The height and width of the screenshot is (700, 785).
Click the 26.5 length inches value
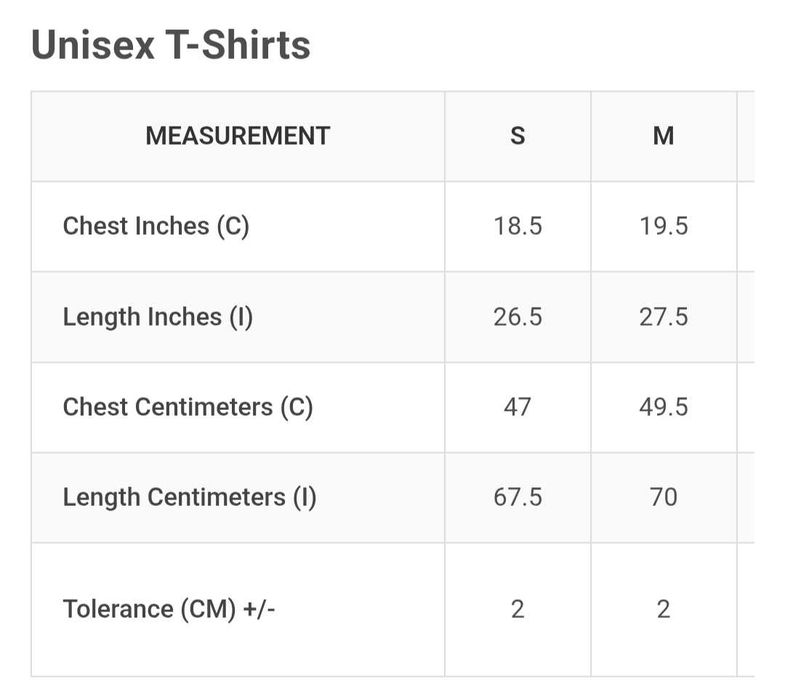point(517,317)
